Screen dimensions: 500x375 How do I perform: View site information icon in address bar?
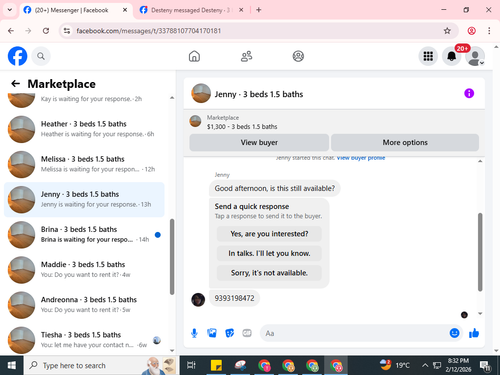(67, 31)
